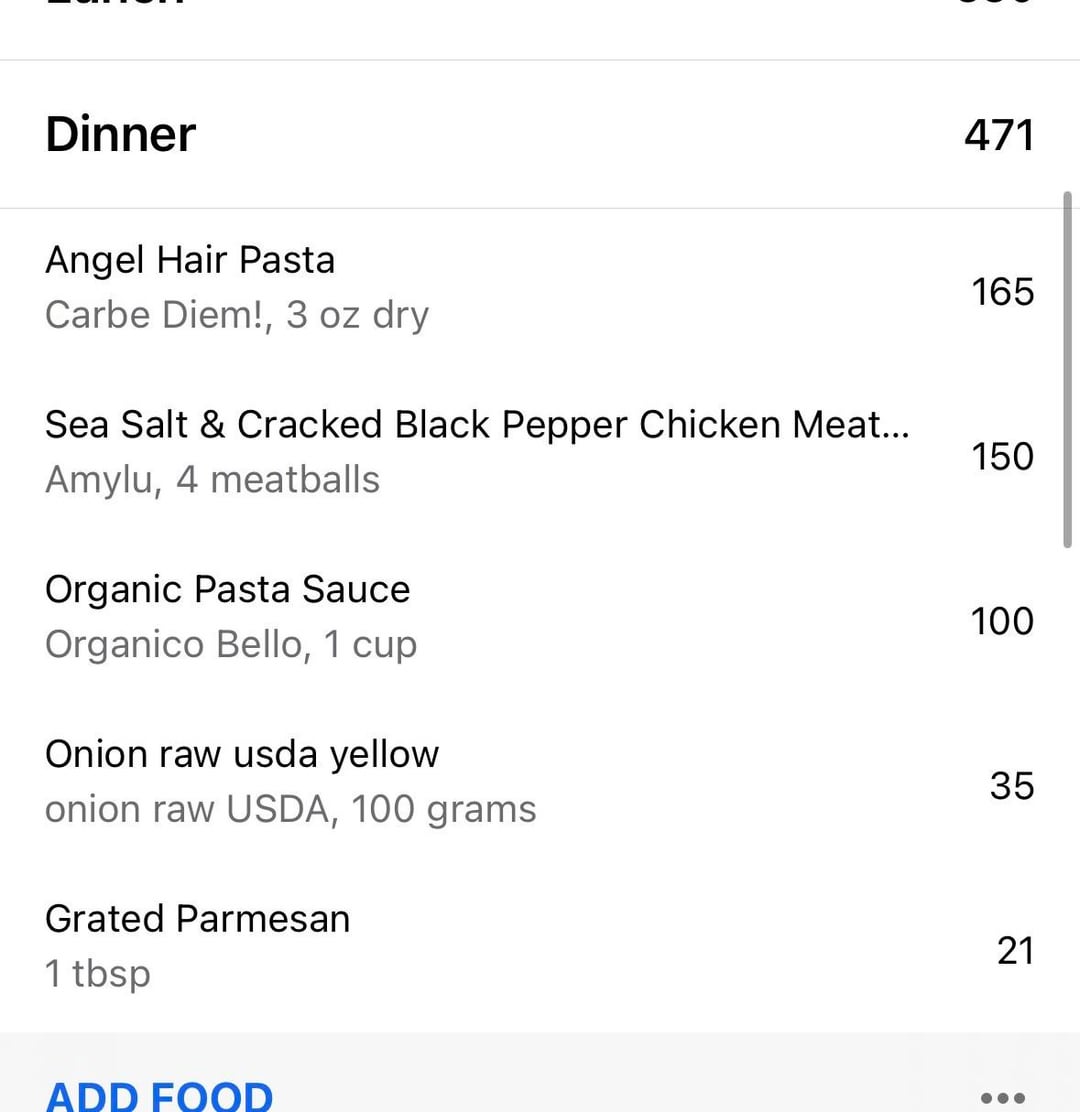Tap the 150 calorie value for meatballs
This screenshot has width=1080, height=1112.
(x=1002, y=456)
